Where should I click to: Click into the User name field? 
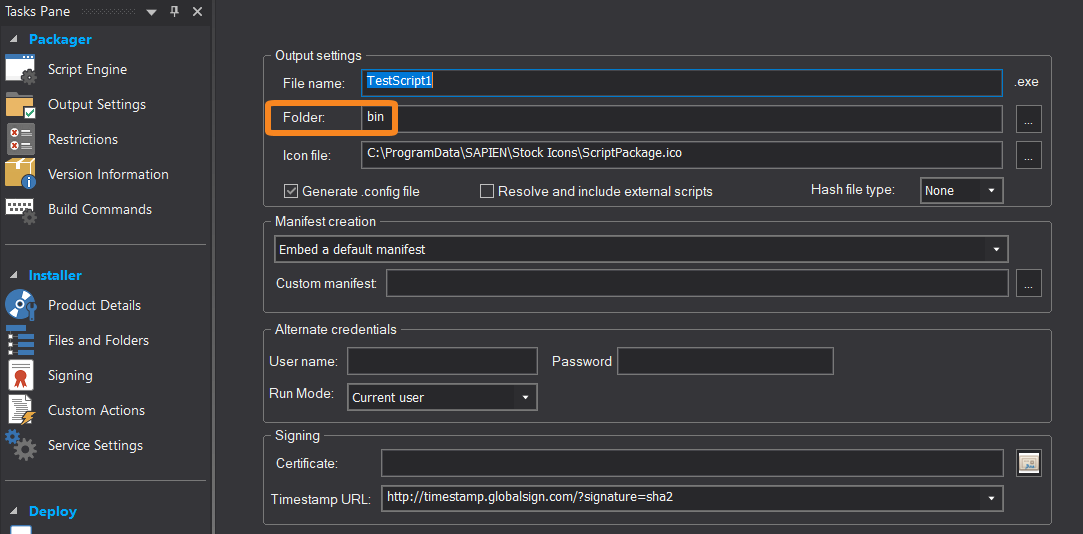tap(442, 361)
